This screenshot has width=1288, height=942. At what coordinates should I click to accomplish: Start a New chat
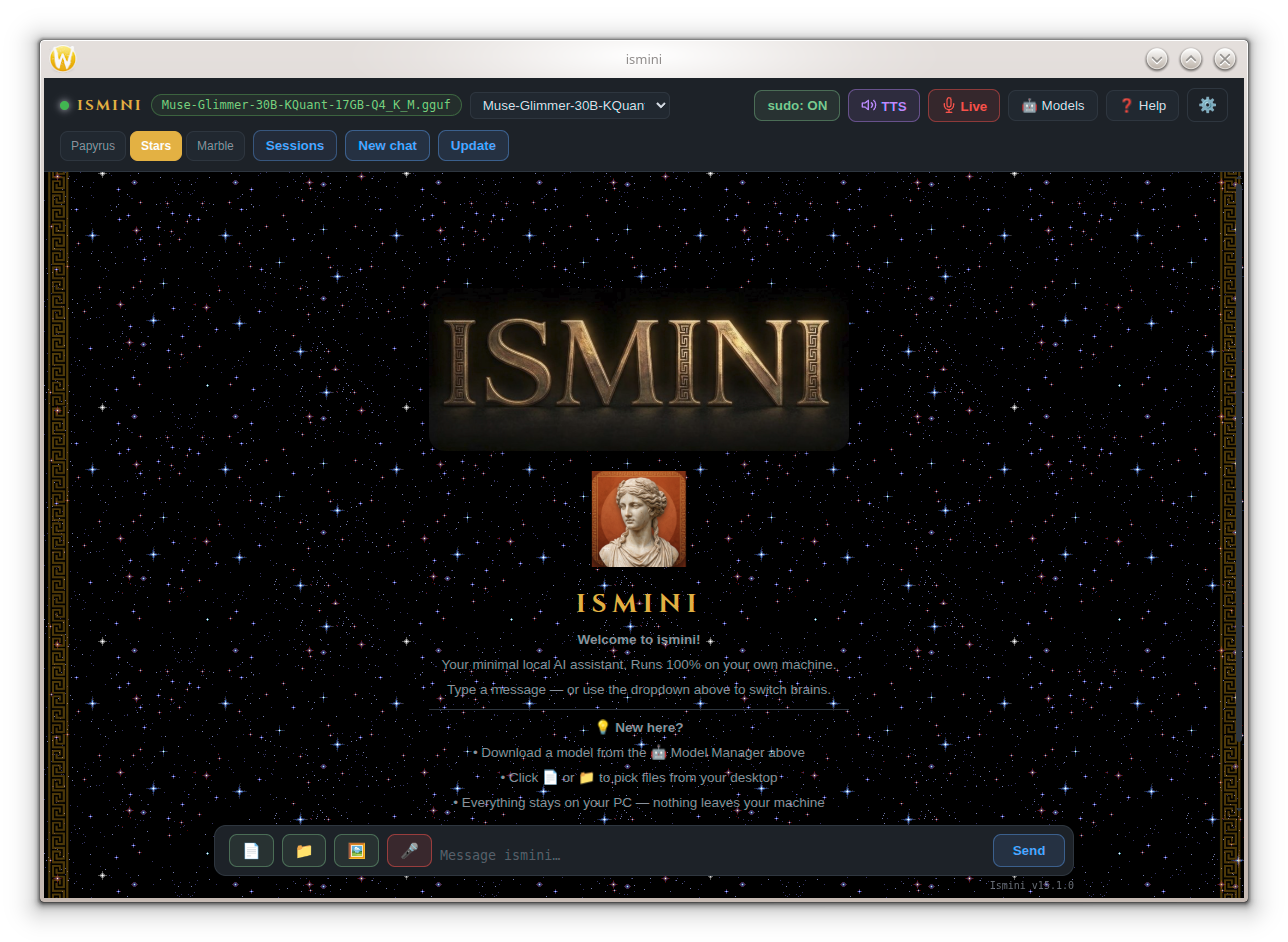(387, 146)
